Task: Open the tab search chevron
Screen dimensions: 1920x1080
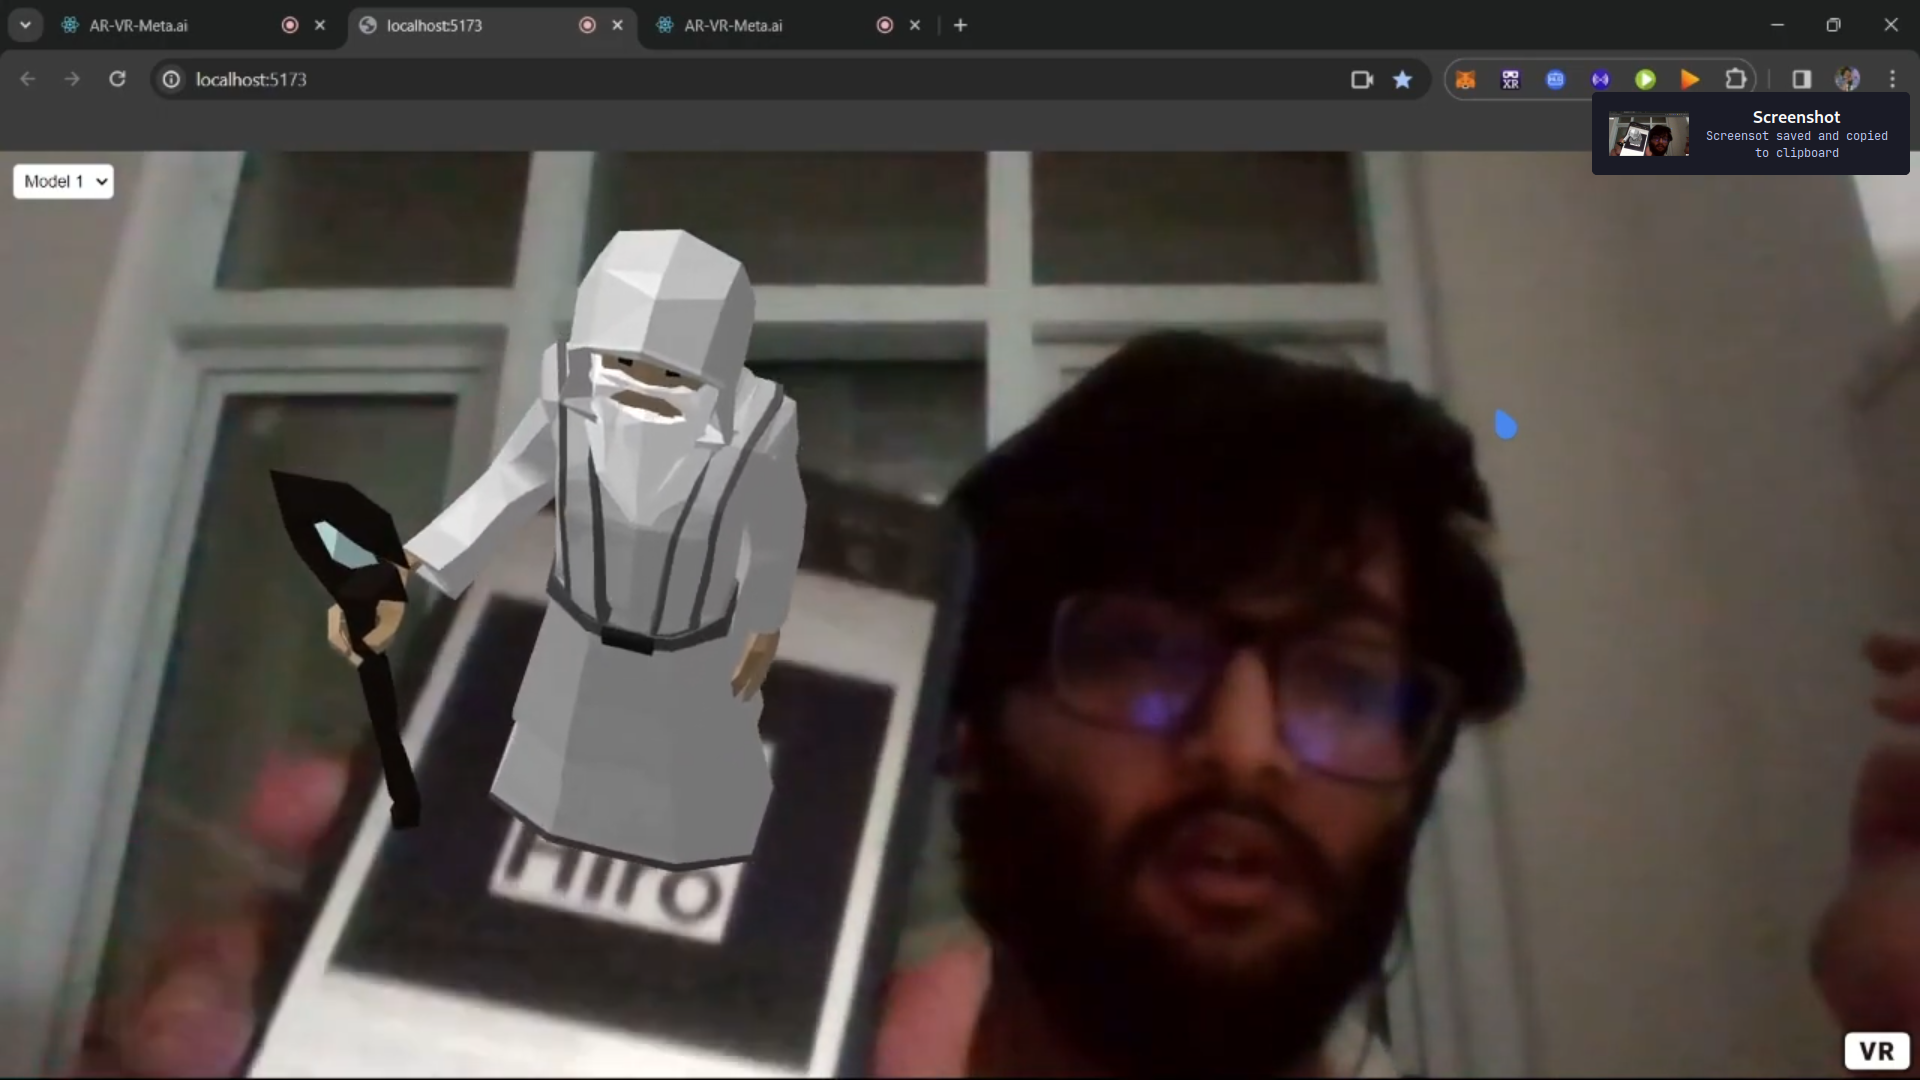Action: coord(25,25)
